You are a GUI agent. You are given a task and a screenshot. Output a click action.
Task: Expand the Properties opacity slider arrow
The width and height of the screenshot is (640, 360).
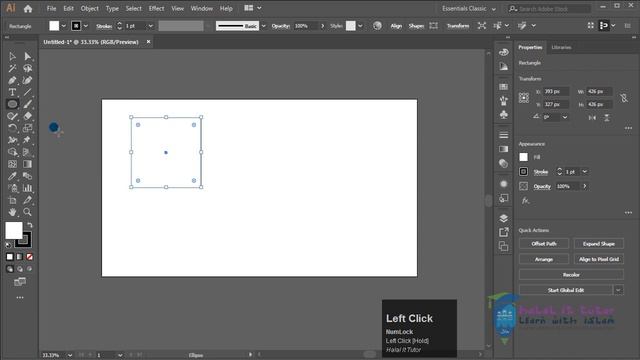[585, 186]
